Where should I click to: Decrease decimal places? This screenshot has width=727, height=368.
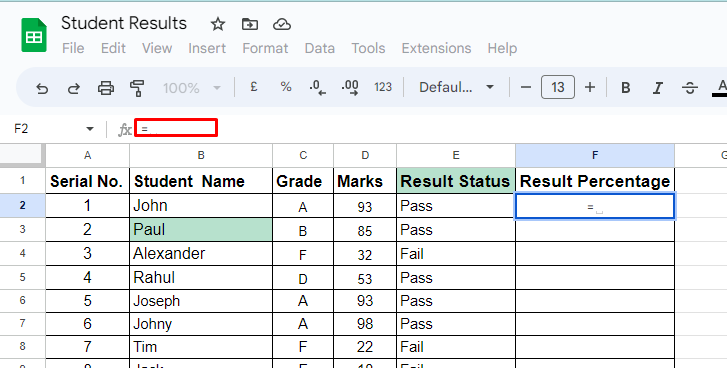coord(318,87)
